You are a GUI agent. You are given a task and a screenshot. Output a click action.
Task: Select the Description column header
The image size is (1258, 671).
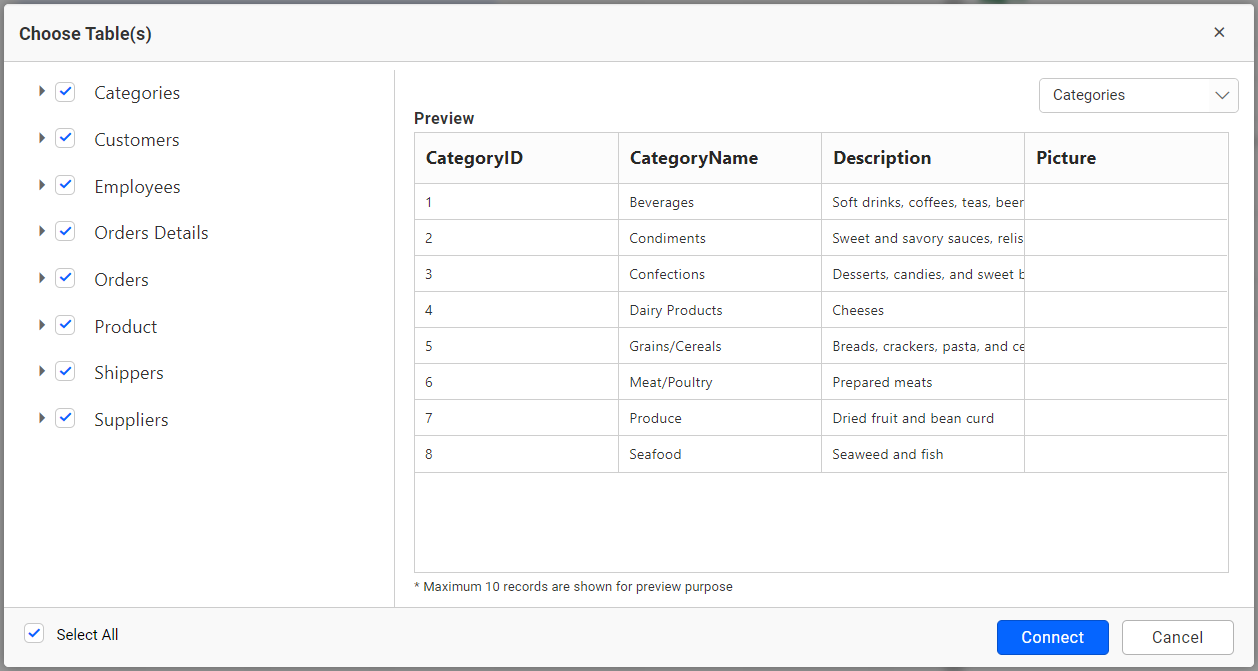coord(923,158)
